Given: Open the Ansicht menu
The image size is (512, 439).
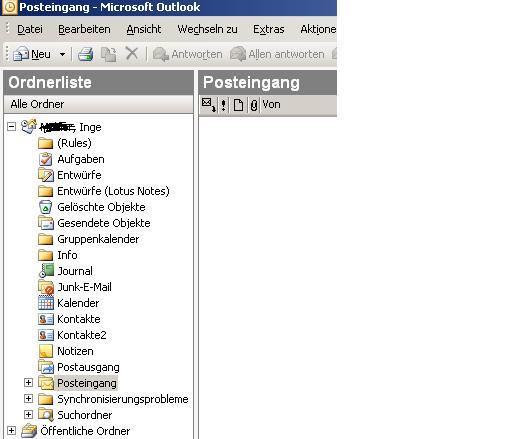Looking at the screenshot, I should pos(144,29).
